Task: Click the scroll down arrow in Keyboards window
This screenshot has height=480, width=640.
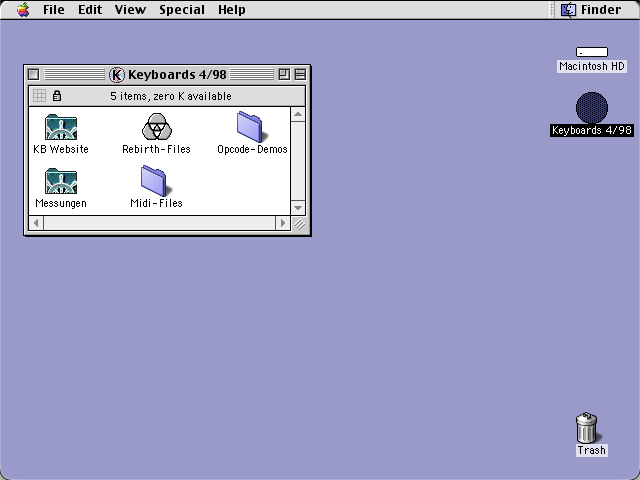Action: pyautogui.click(x=298, y=208)
